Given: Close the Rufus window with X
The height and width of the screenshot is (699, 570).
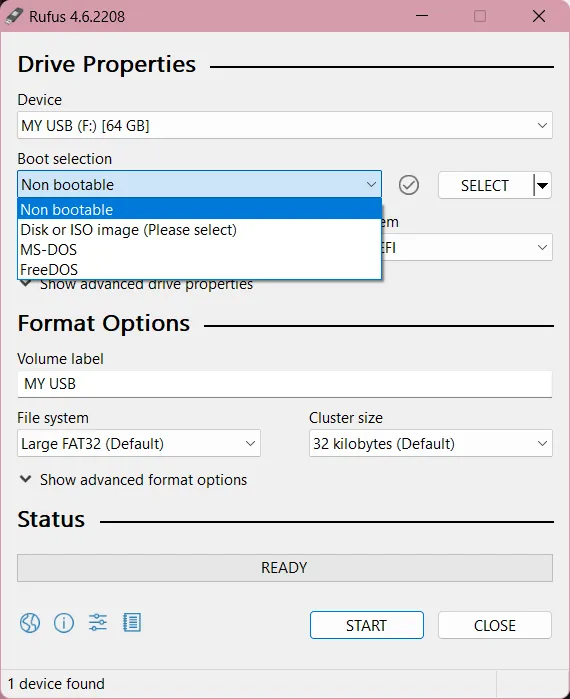Looking at the screenshot, I should click(539, 16).
